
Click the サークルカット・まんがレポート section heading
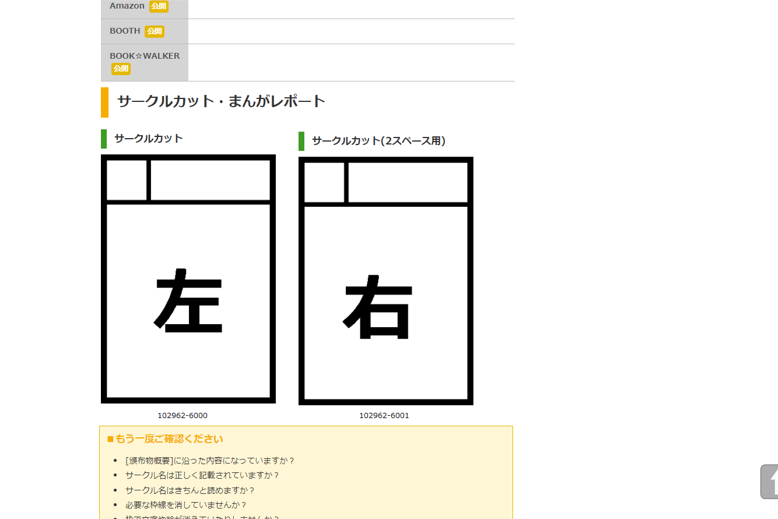[221, 102]
